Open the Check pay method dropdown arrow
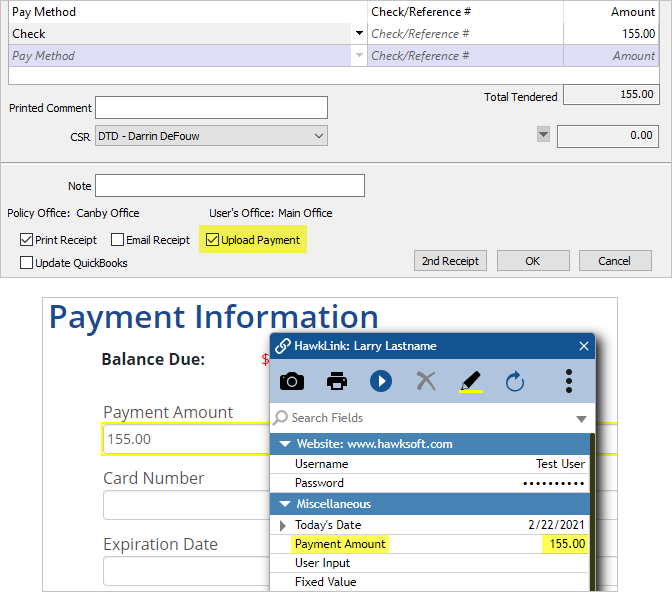Viewport: 672px width, 600px height. pyautogui.click(x=359, y=34)
